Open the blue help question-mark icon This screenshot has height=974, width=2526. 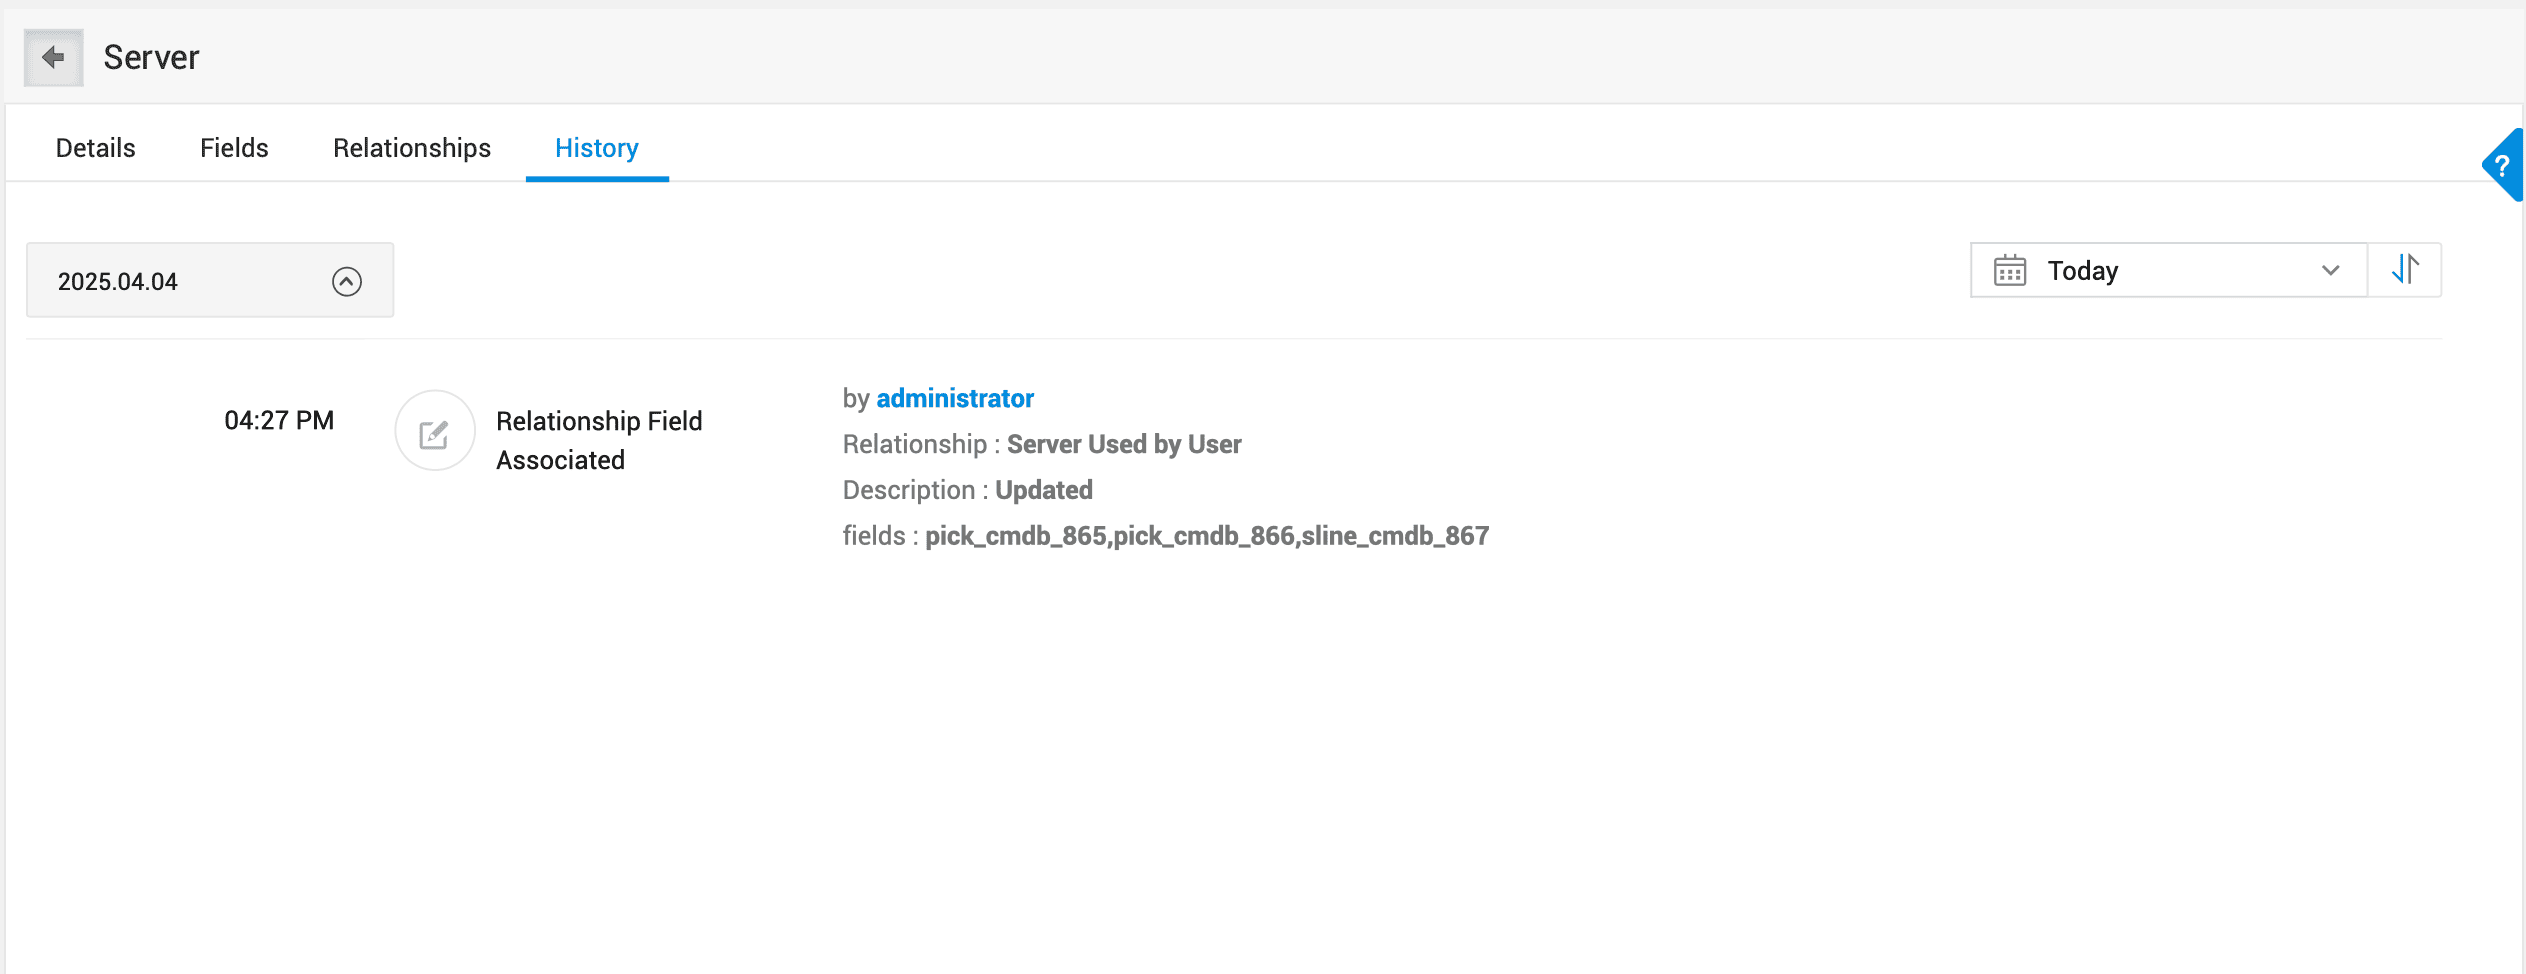tap(2503, 166)
